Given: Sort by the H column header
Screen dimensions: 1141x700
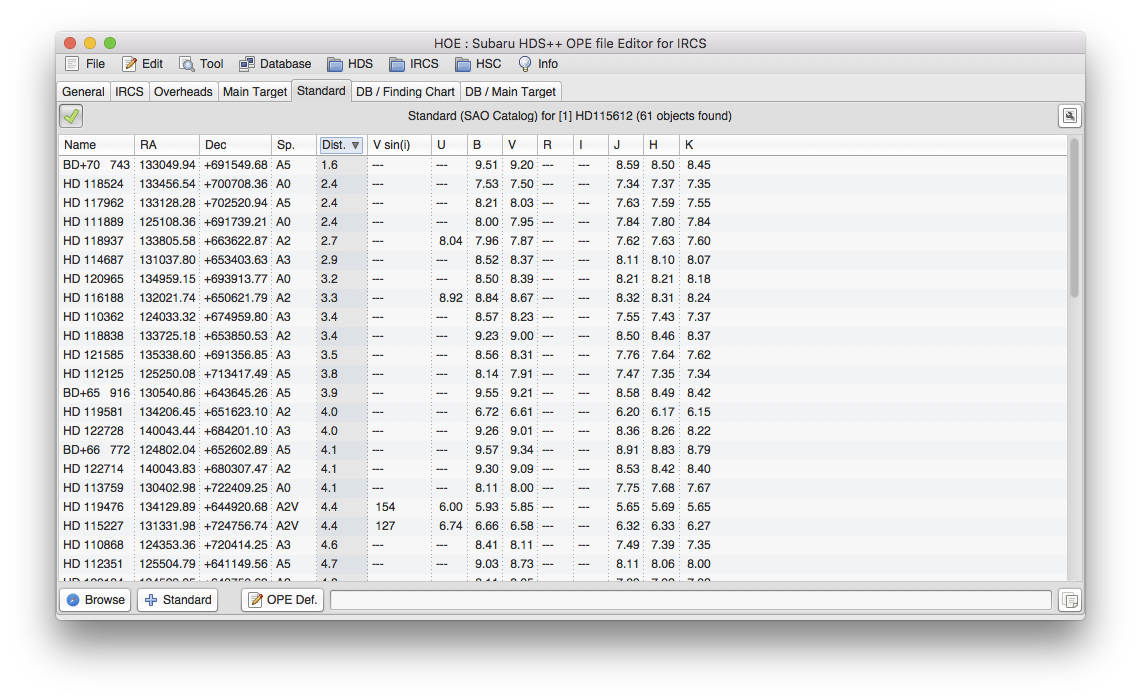Looking at the screenshot, I should coord(661,145).
